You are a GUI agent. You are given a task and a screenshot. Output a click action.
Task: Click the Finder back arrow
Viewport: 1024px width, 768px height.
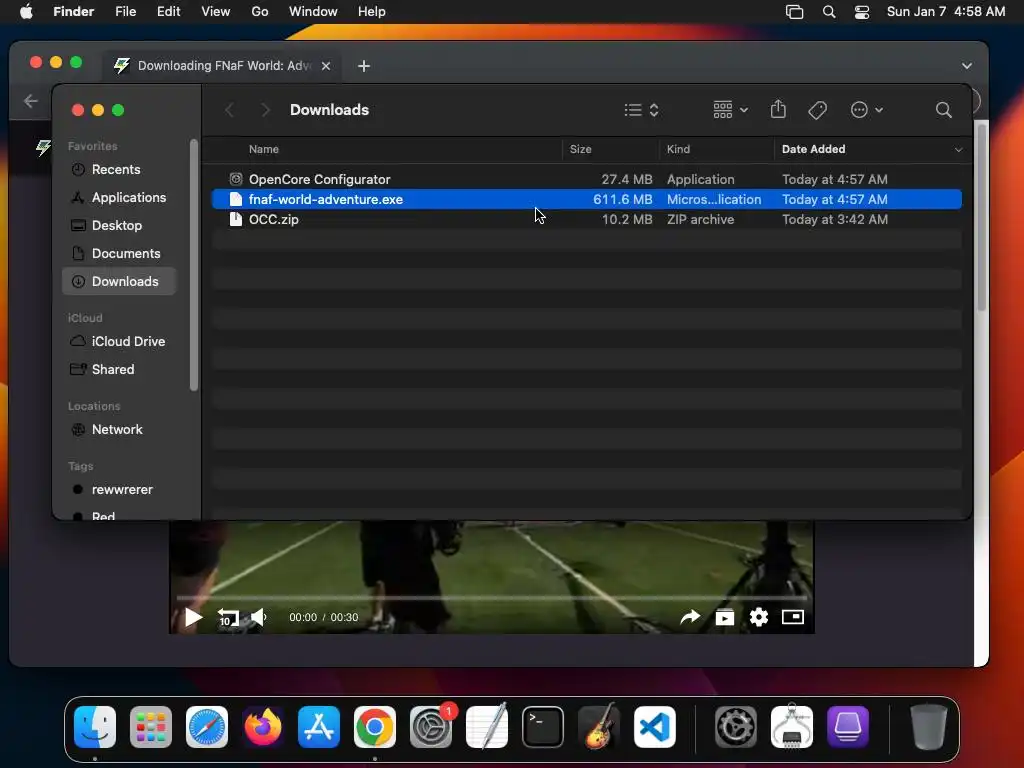pos(229,110)
